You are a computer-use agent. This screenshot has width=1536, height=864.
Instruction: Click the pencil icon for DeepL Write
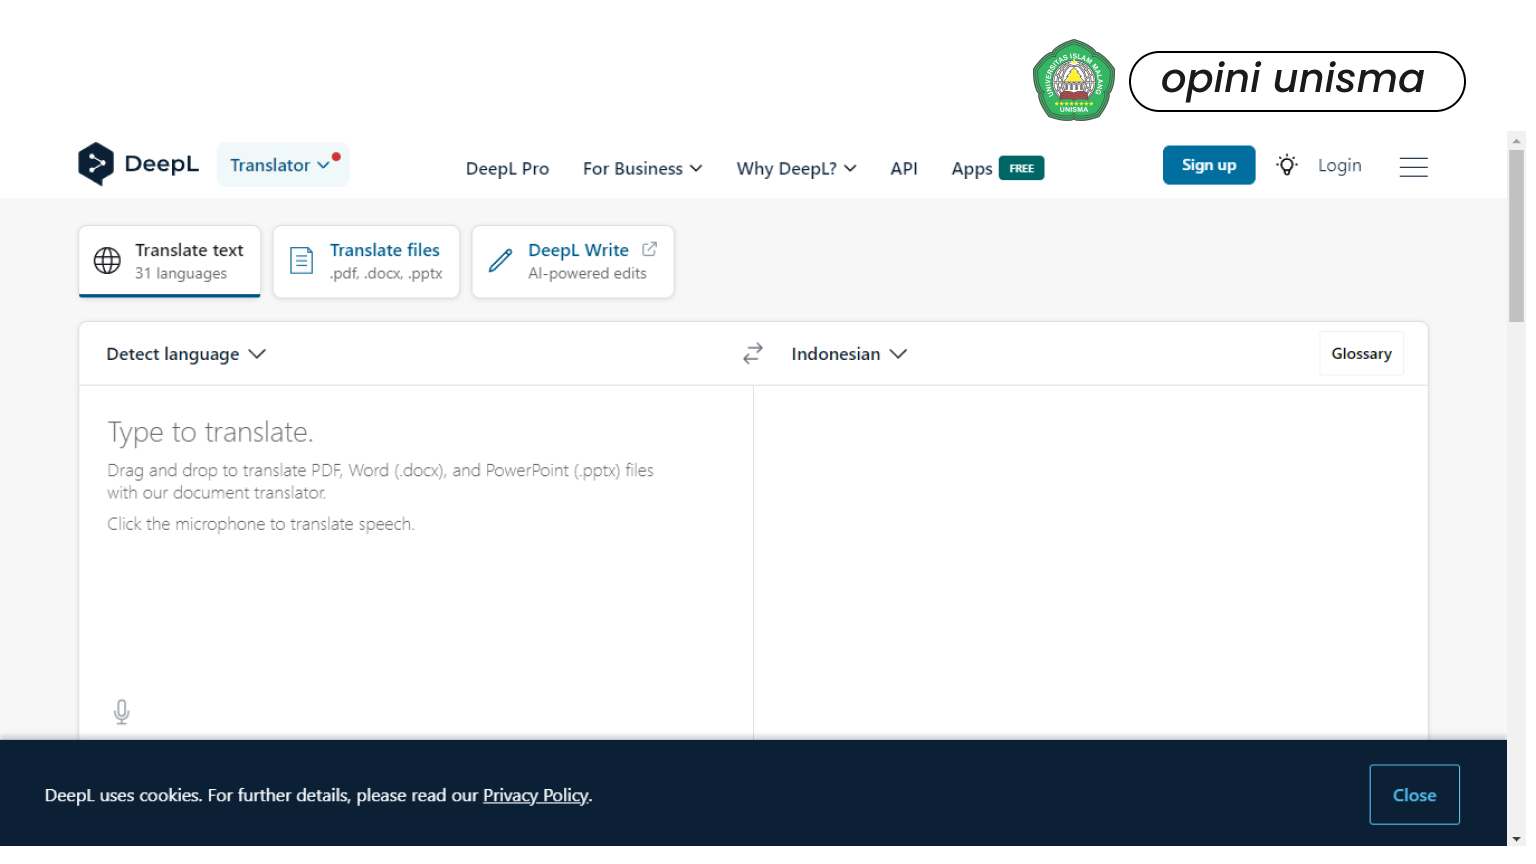click(500, 261)
